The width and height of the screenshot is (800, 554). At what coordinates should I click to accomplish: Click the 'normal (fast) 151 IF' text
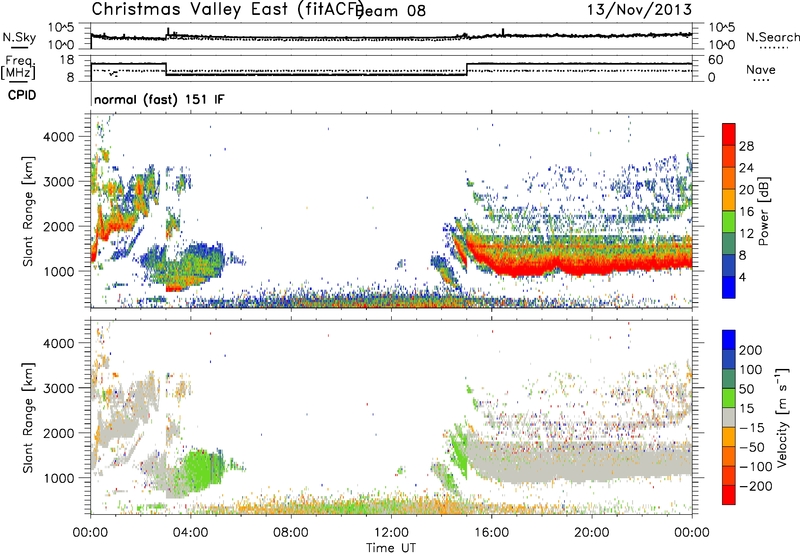click(x=159, y=99)
